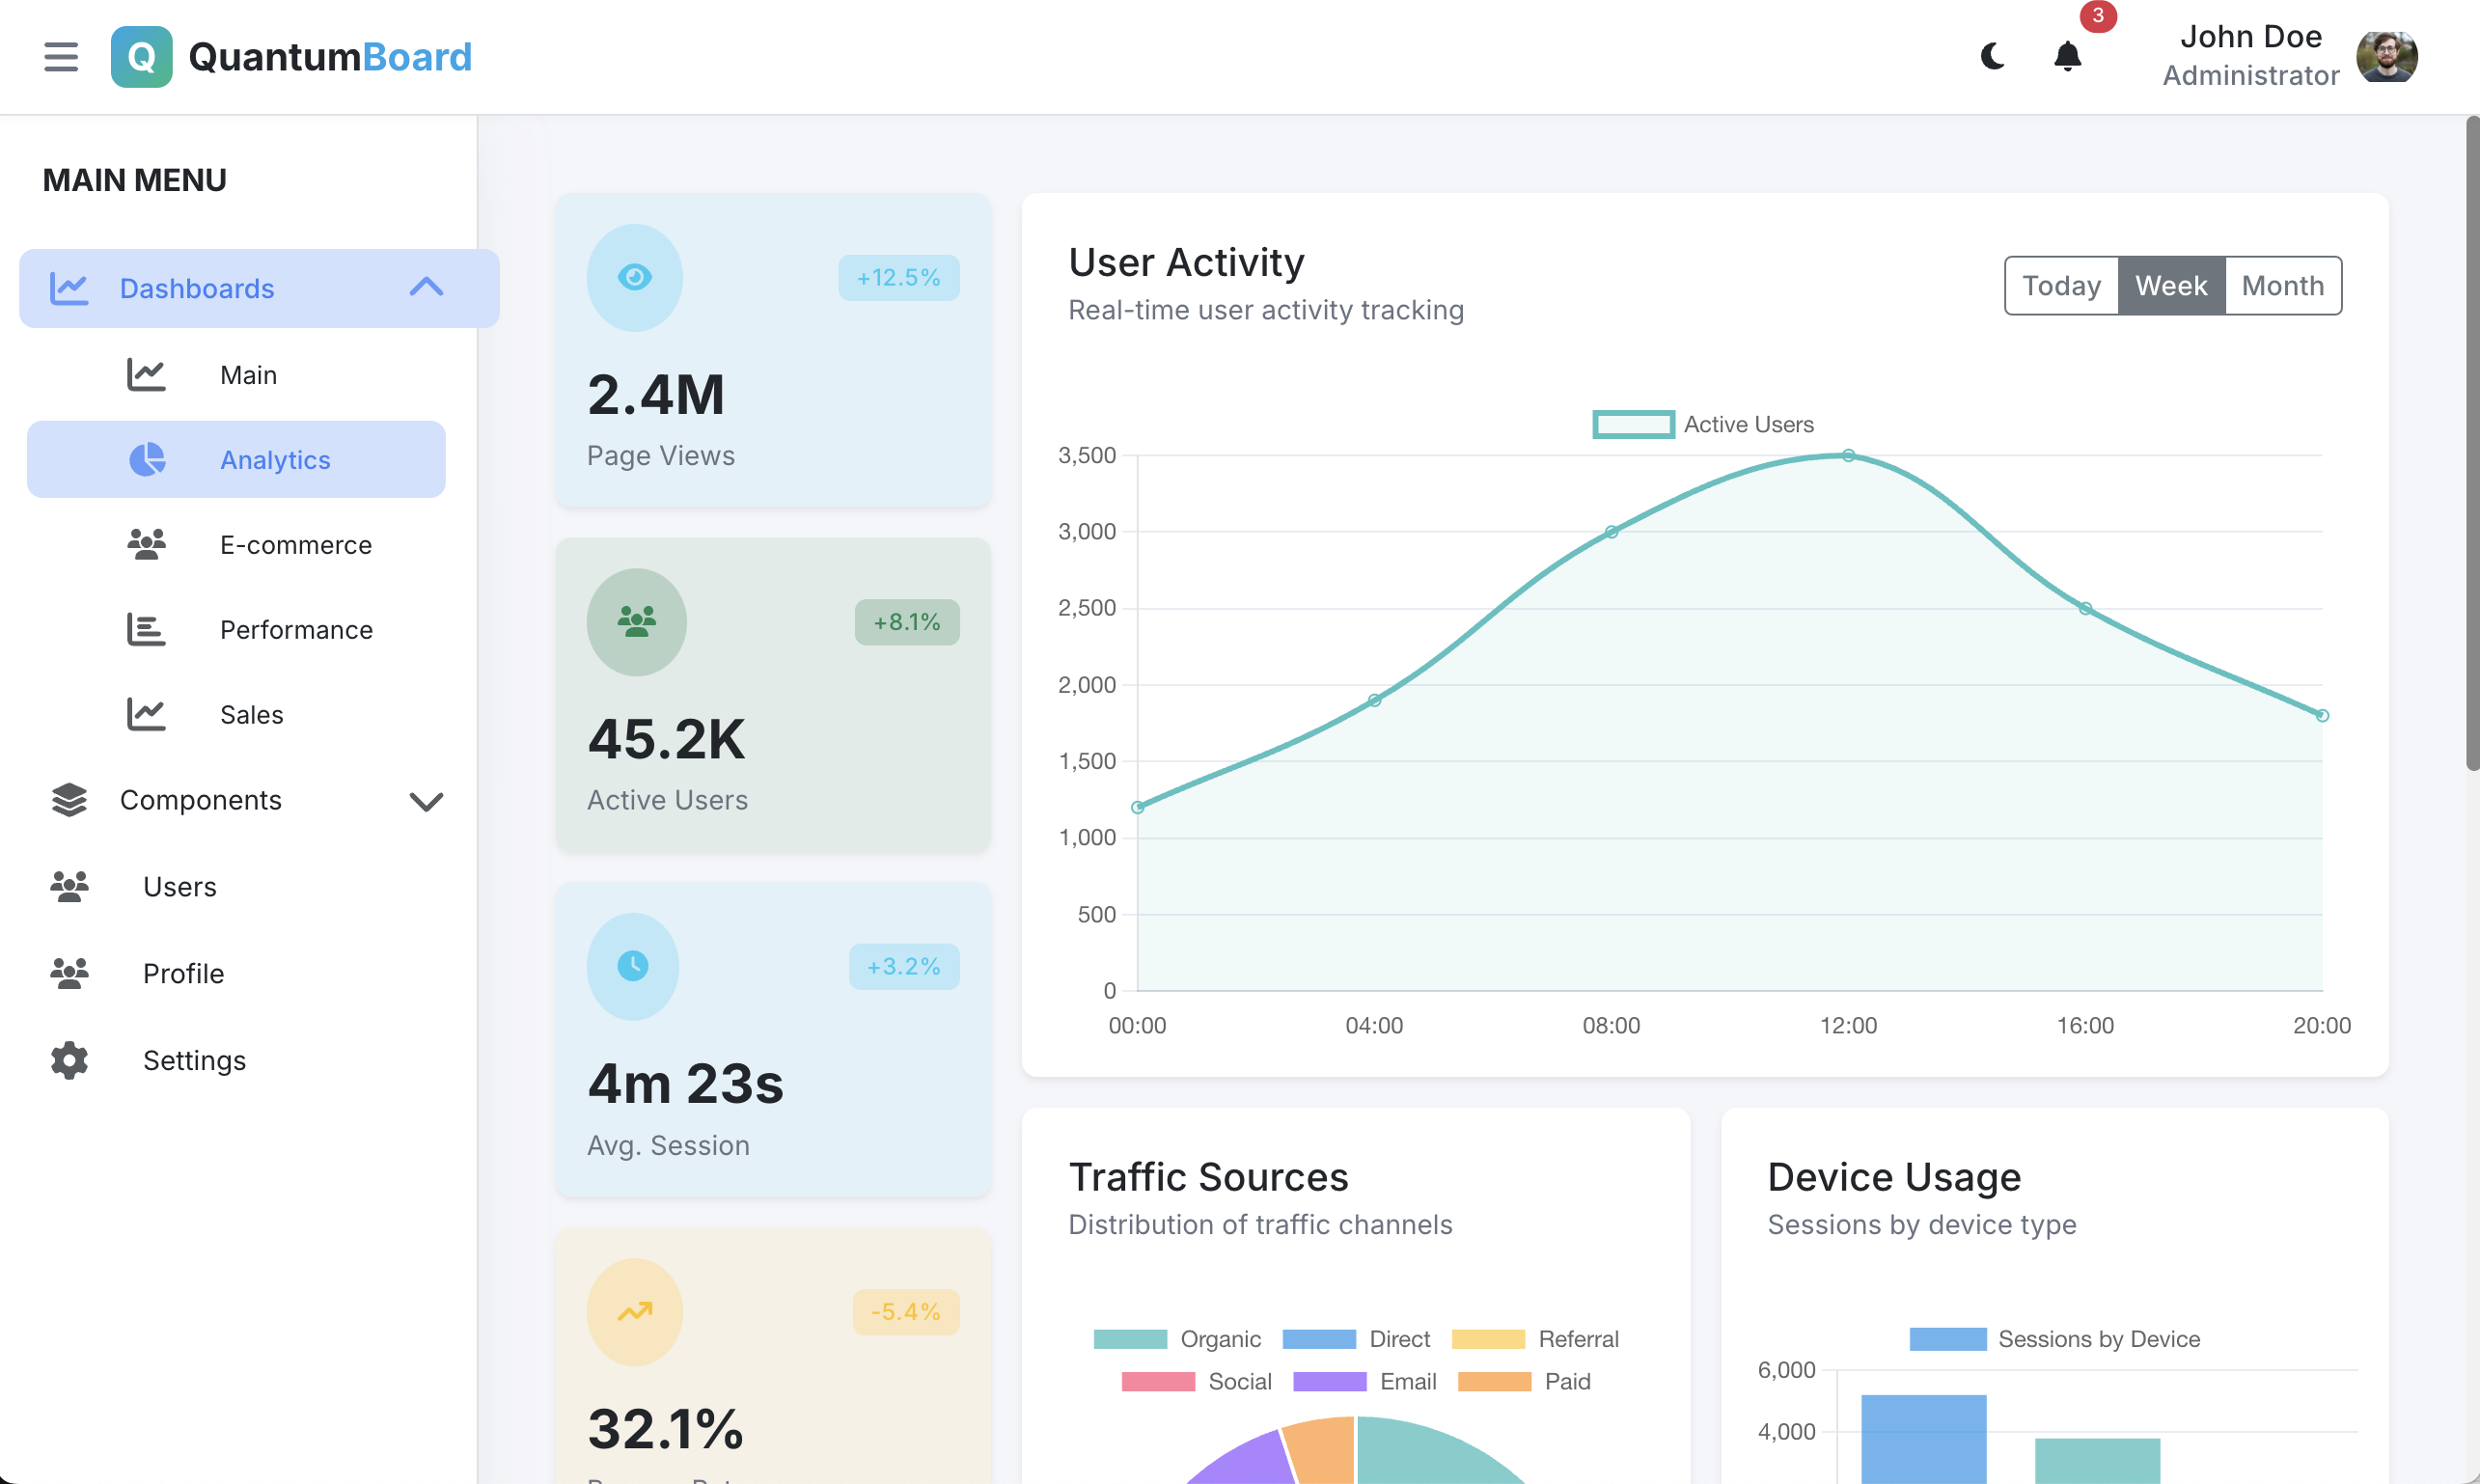The width and height of the screenshot is (2480, 1484).
Task: Switch user activity view to Today
Action: point(2060,285)
